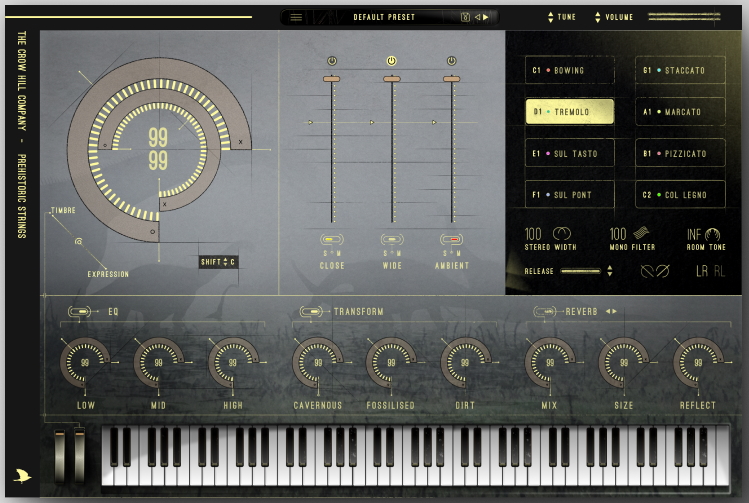
Task: Click the Close mic fader handle
Action: tap(332, 78)
